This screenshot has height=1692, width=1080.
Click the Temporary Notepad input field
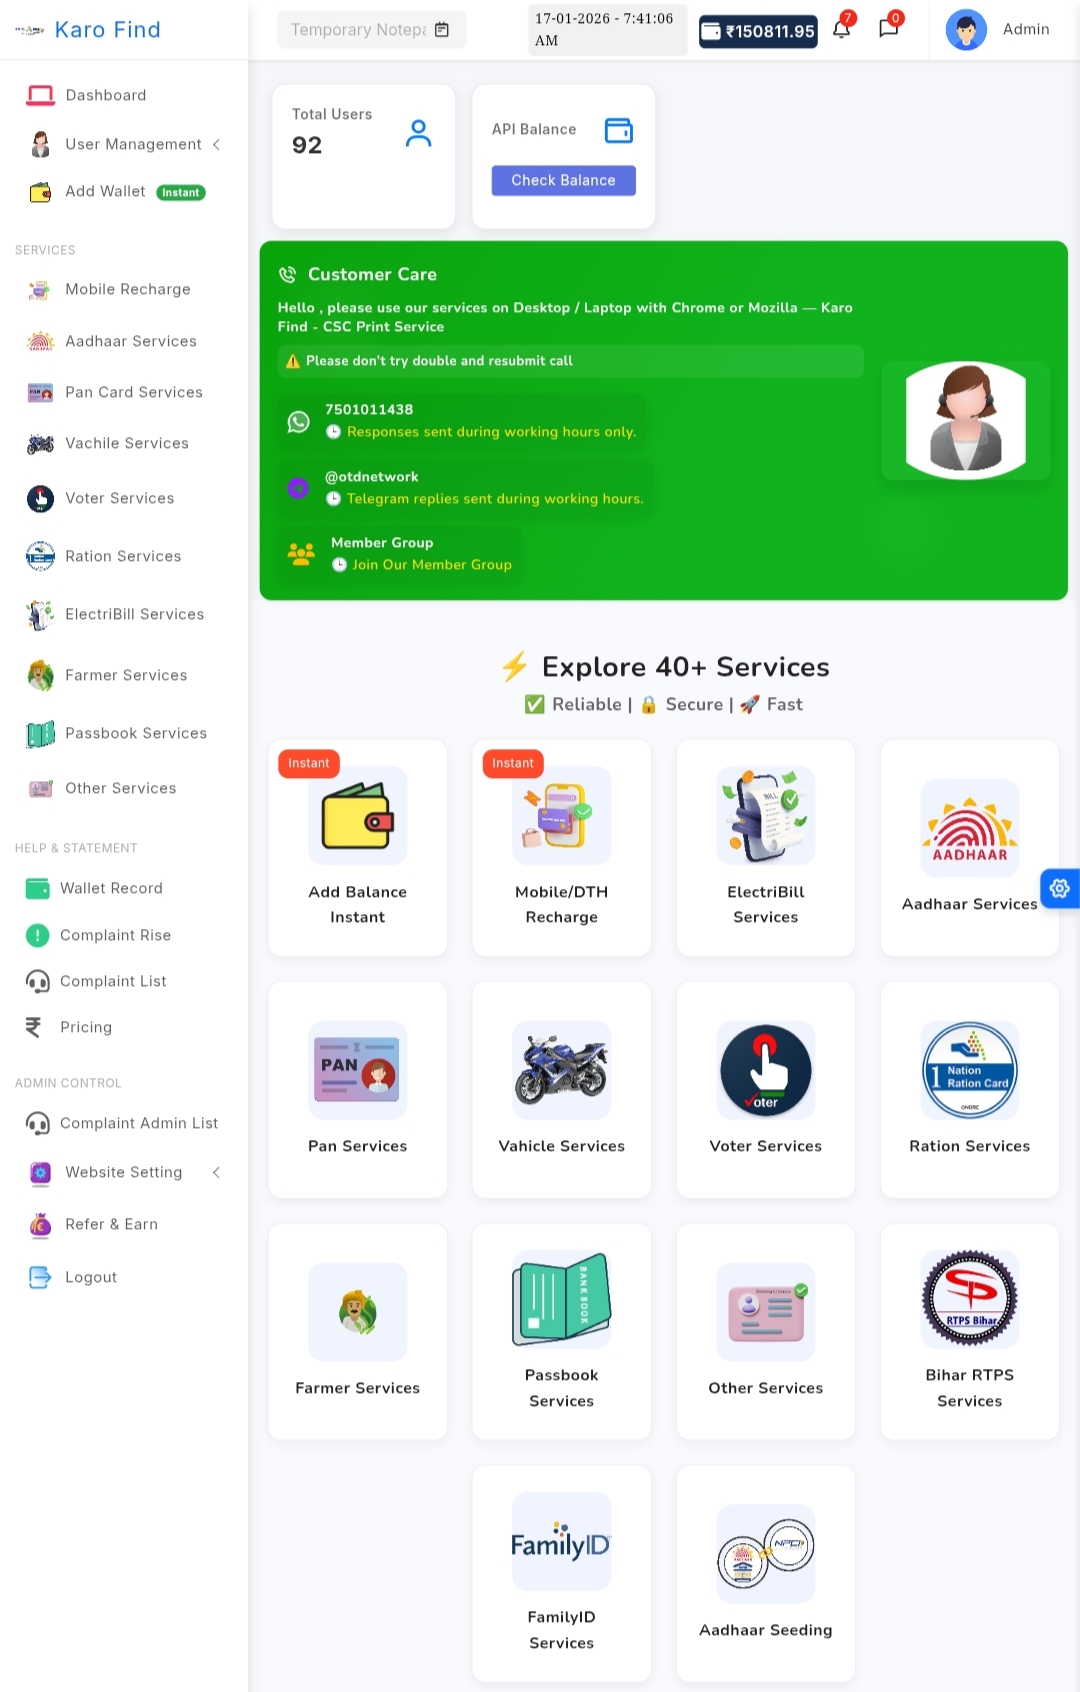358,30
